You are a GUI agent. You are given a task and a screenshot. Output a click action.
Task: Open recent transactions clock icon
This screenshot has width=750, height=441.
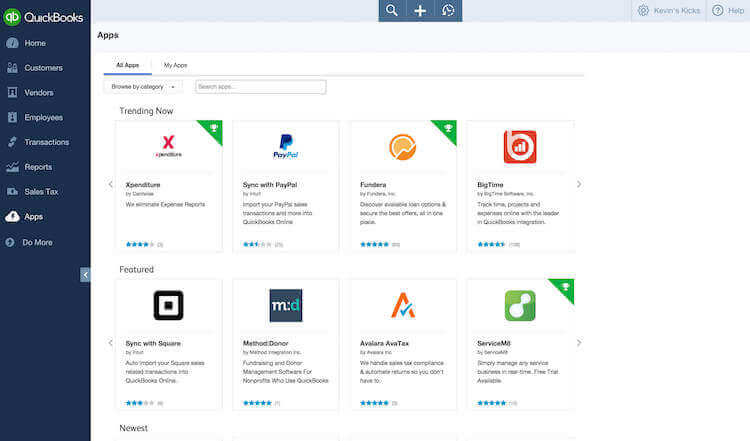448,10
